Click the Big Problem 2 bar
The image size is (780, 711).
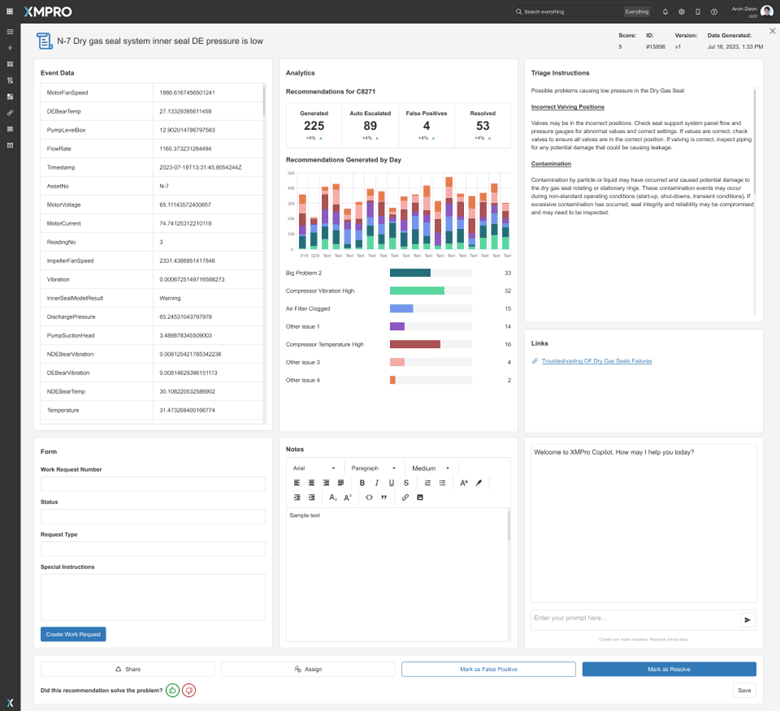point(410,273)
